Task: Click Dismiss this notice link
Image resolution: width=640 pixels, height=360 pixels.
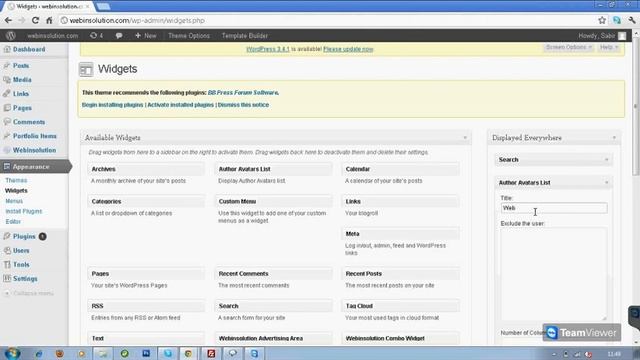Action: [x=243, y=105]
